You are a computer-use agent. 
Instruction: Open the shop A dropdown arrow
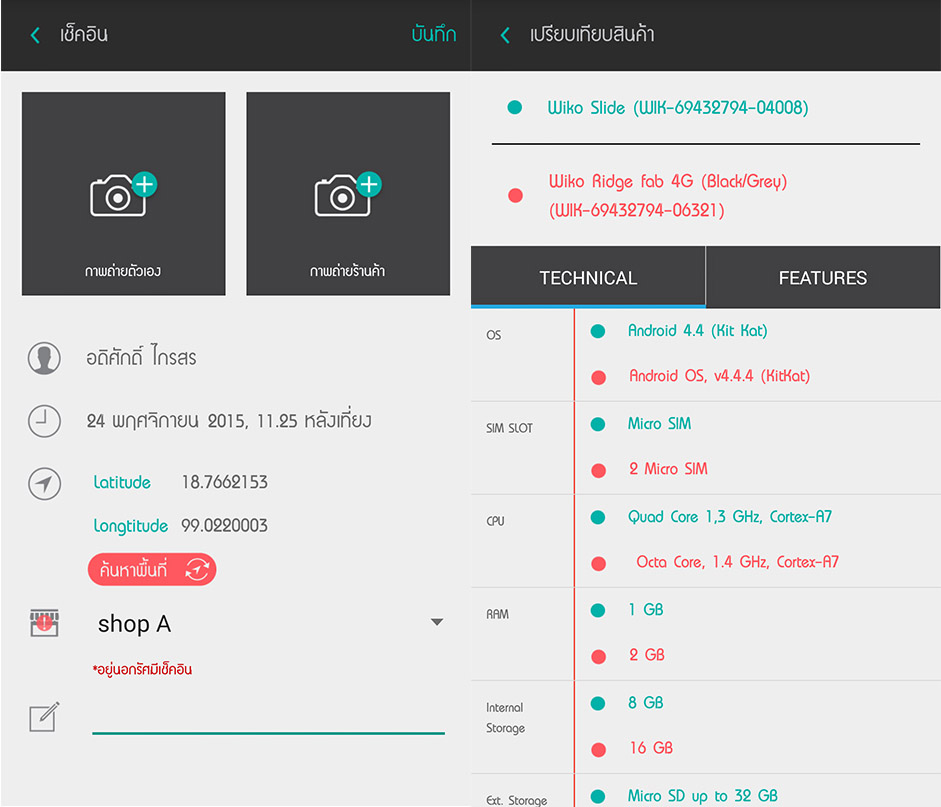click(x=436, y=623)
